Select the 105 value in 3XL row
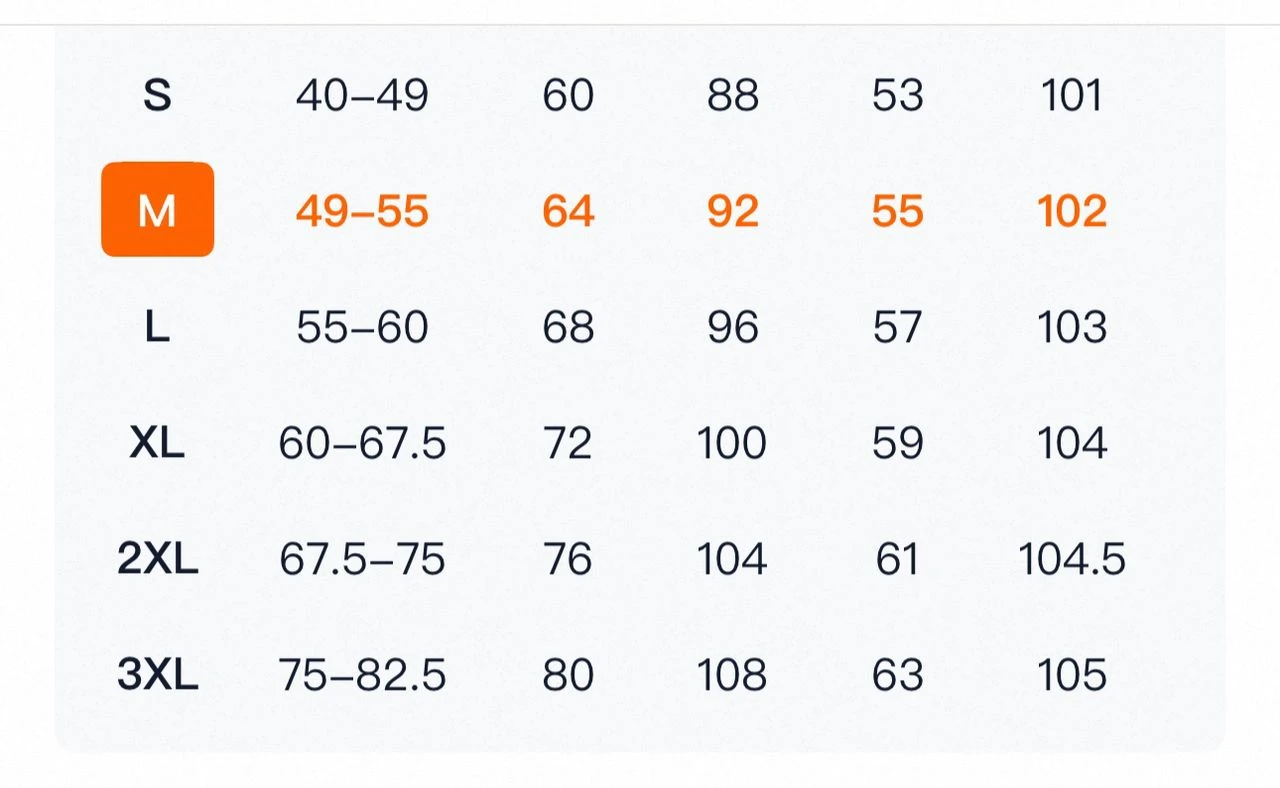Image resolution: width=1280 pixels, height=788 pixels. click(1072, 675)
